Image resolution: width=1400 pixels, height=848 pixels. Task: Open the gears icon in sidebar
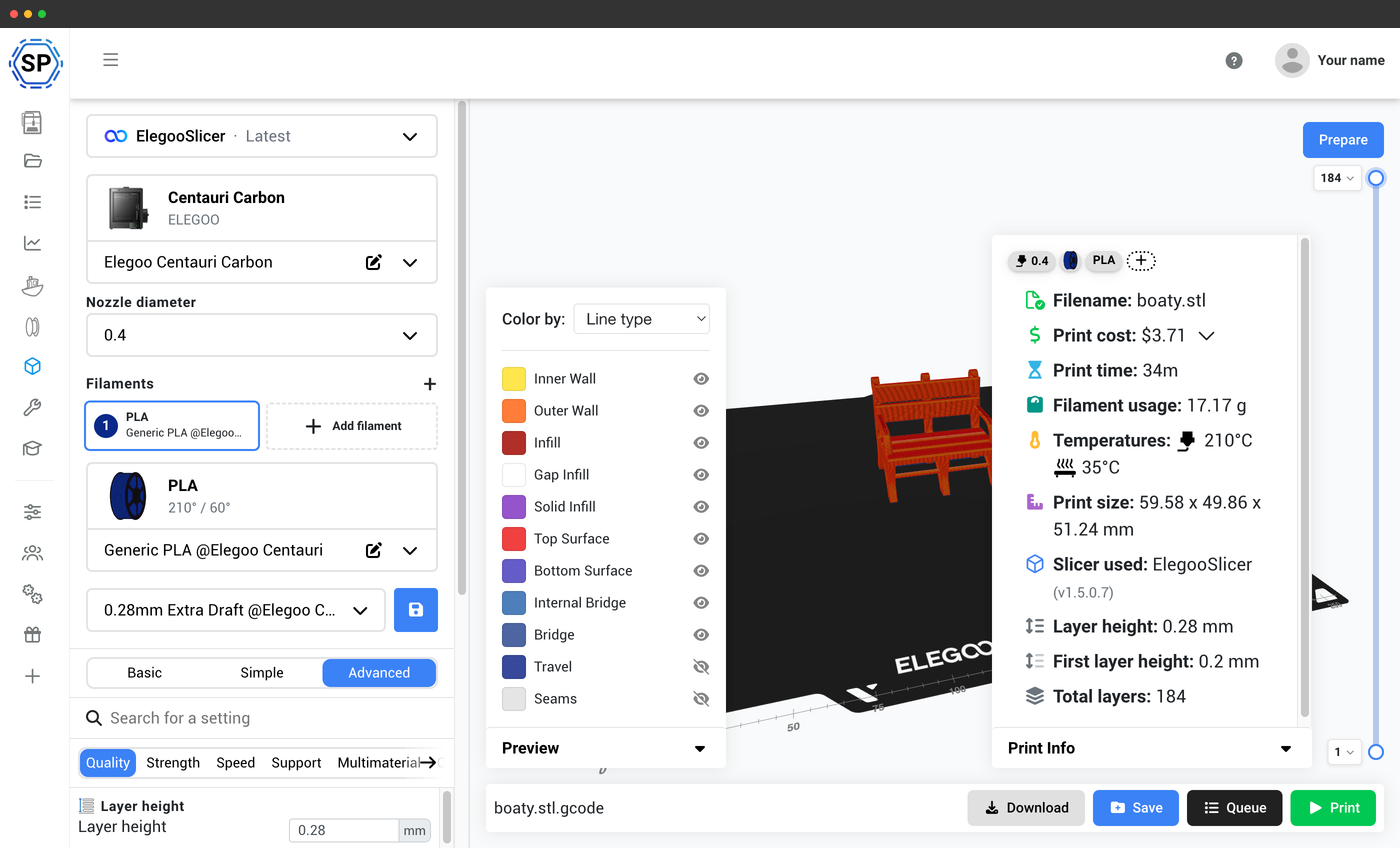click(x=32, y=594)
